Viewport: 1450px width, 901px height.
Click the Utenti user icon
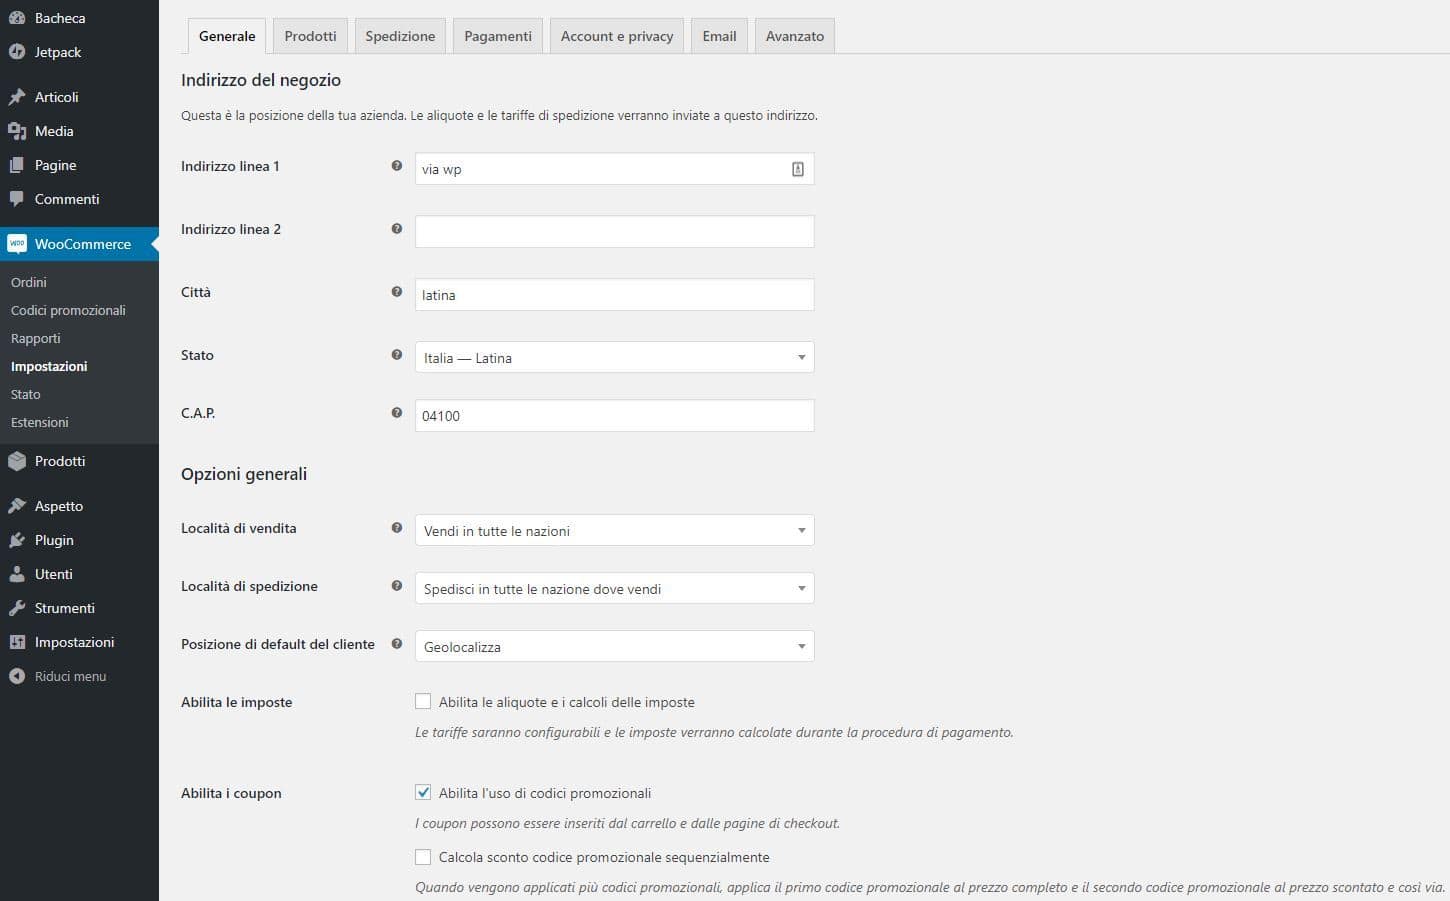(x=17, y=574)
